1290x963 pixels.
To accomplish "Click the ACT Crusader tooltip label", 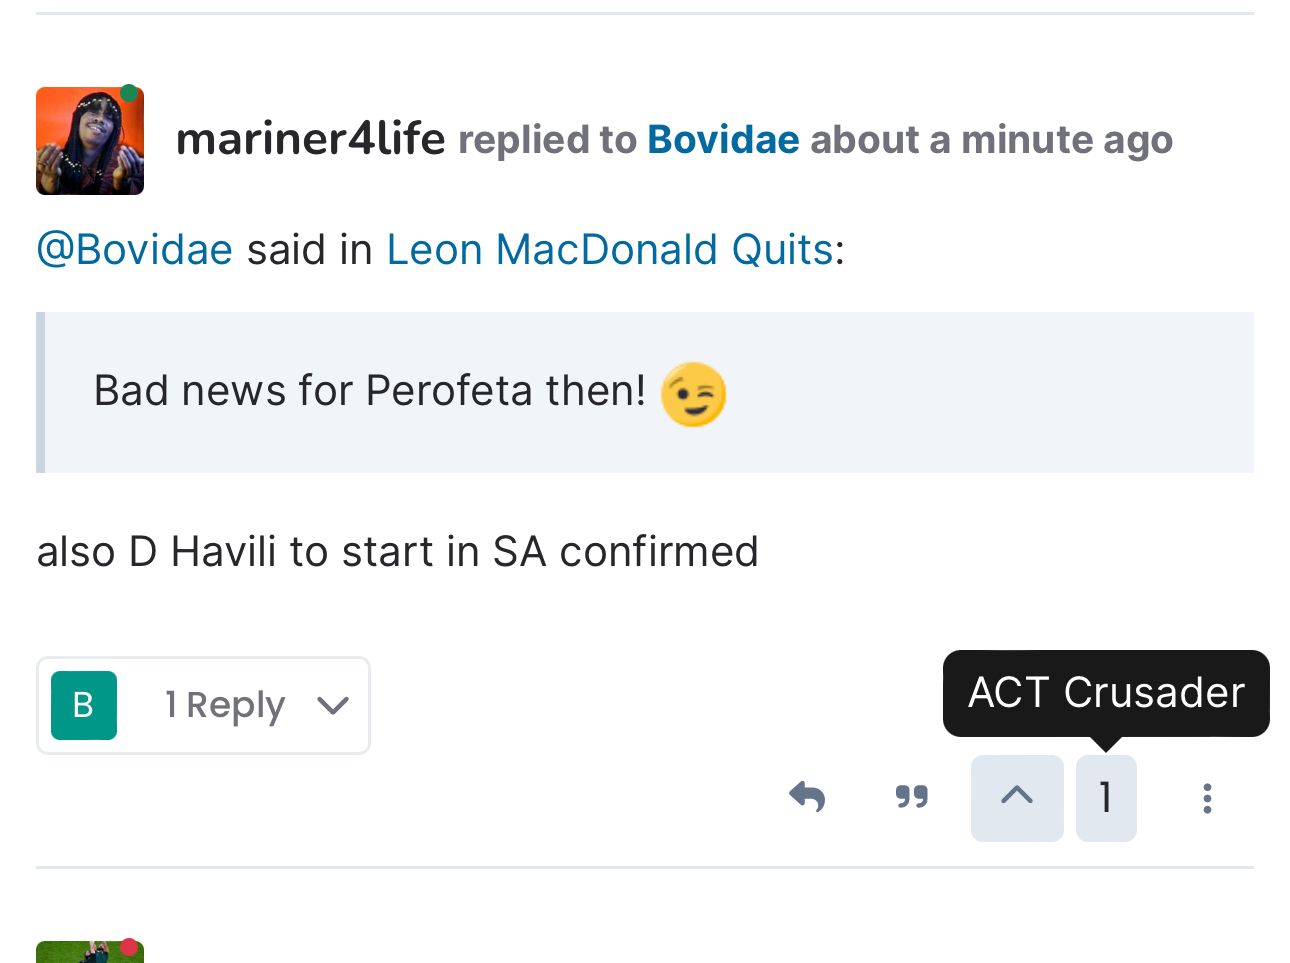I will pyautogui.click(x=1105, y=693).
